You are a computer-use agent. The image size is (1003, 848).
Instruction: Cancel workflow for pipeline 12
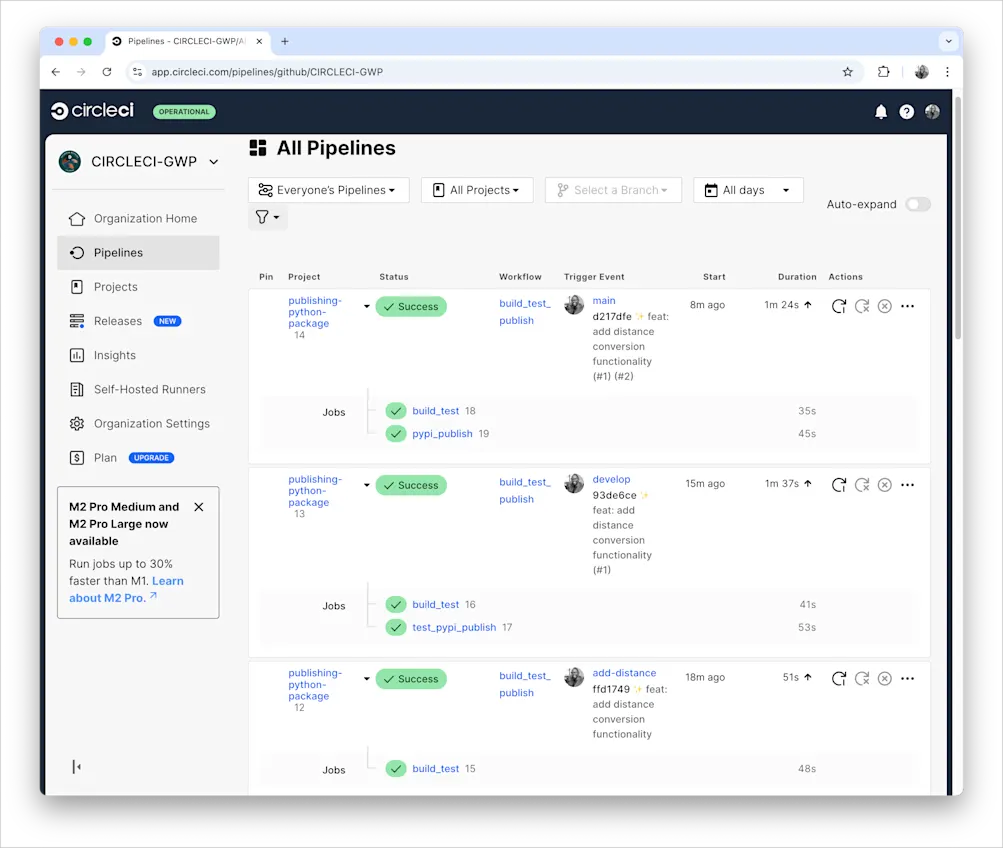(885, 679)
